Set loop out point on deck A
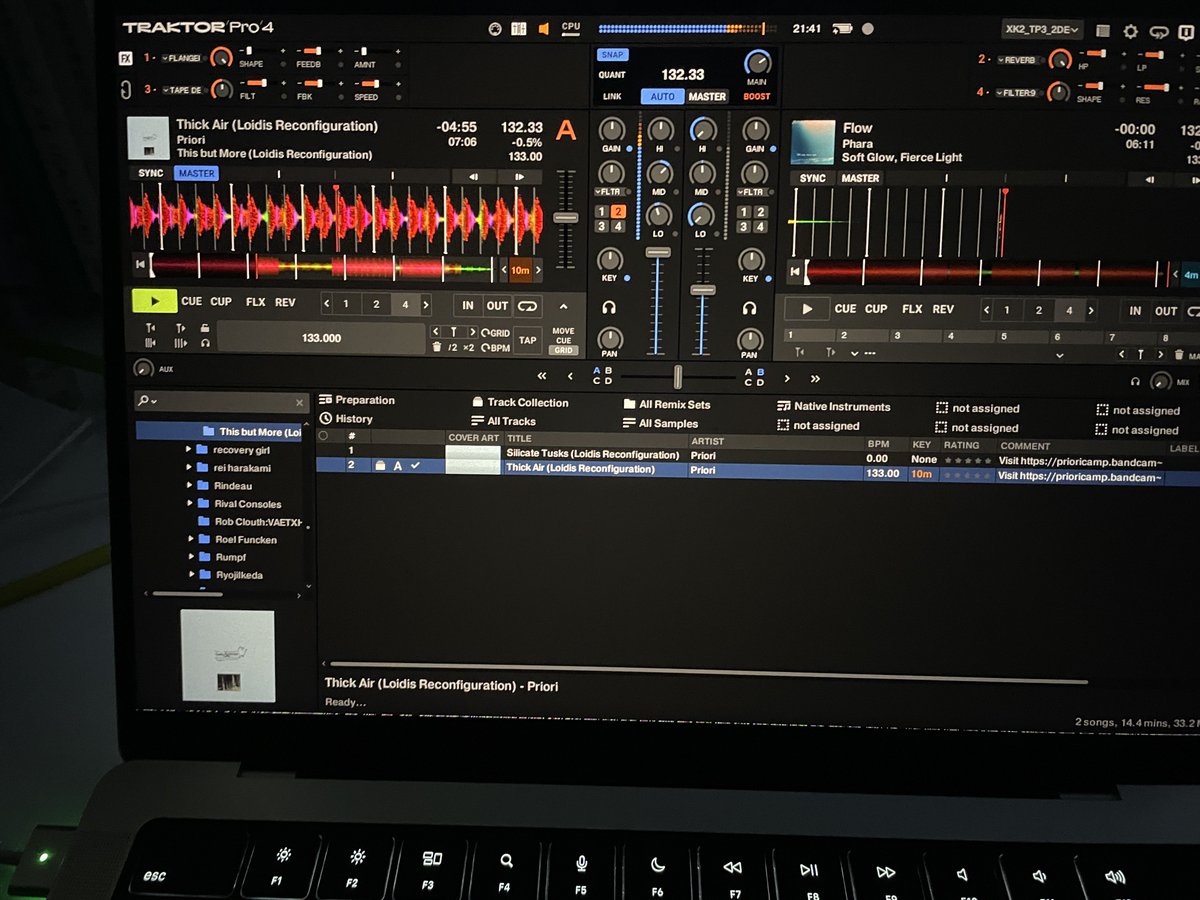1200x900 pixels. click(x=497, y=305)
